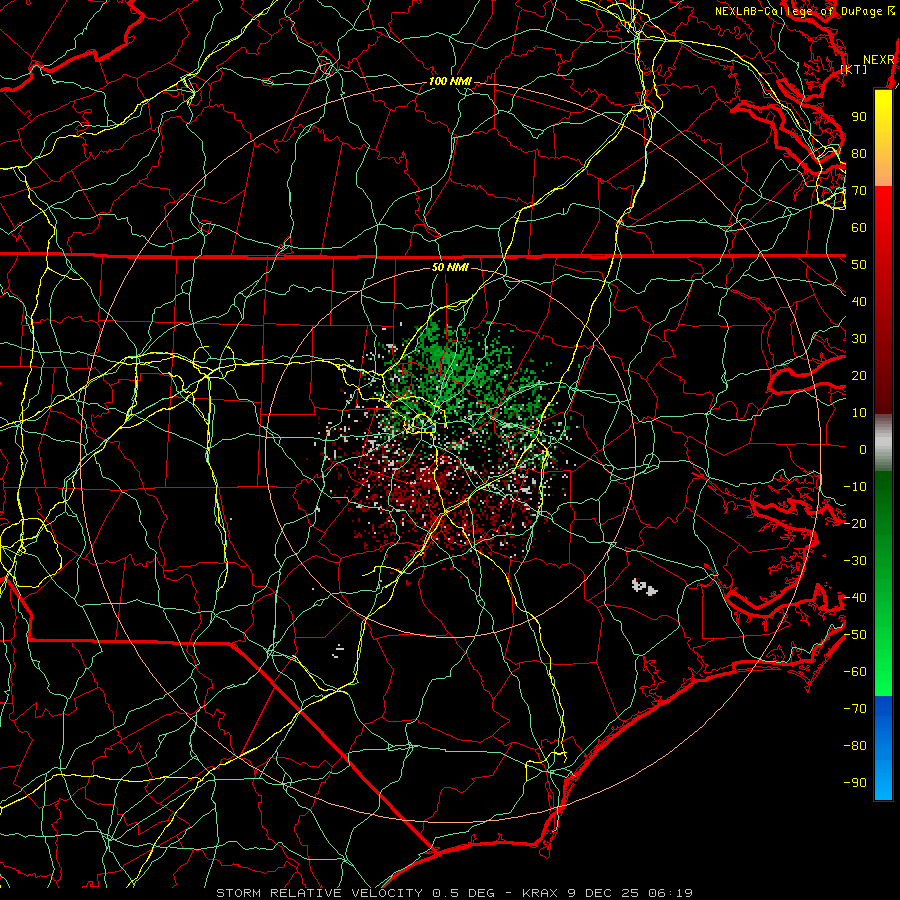This screenshot has width=900, height=900.
Task: Click the "NEXR" label at top right
Action: click(879, 60)
